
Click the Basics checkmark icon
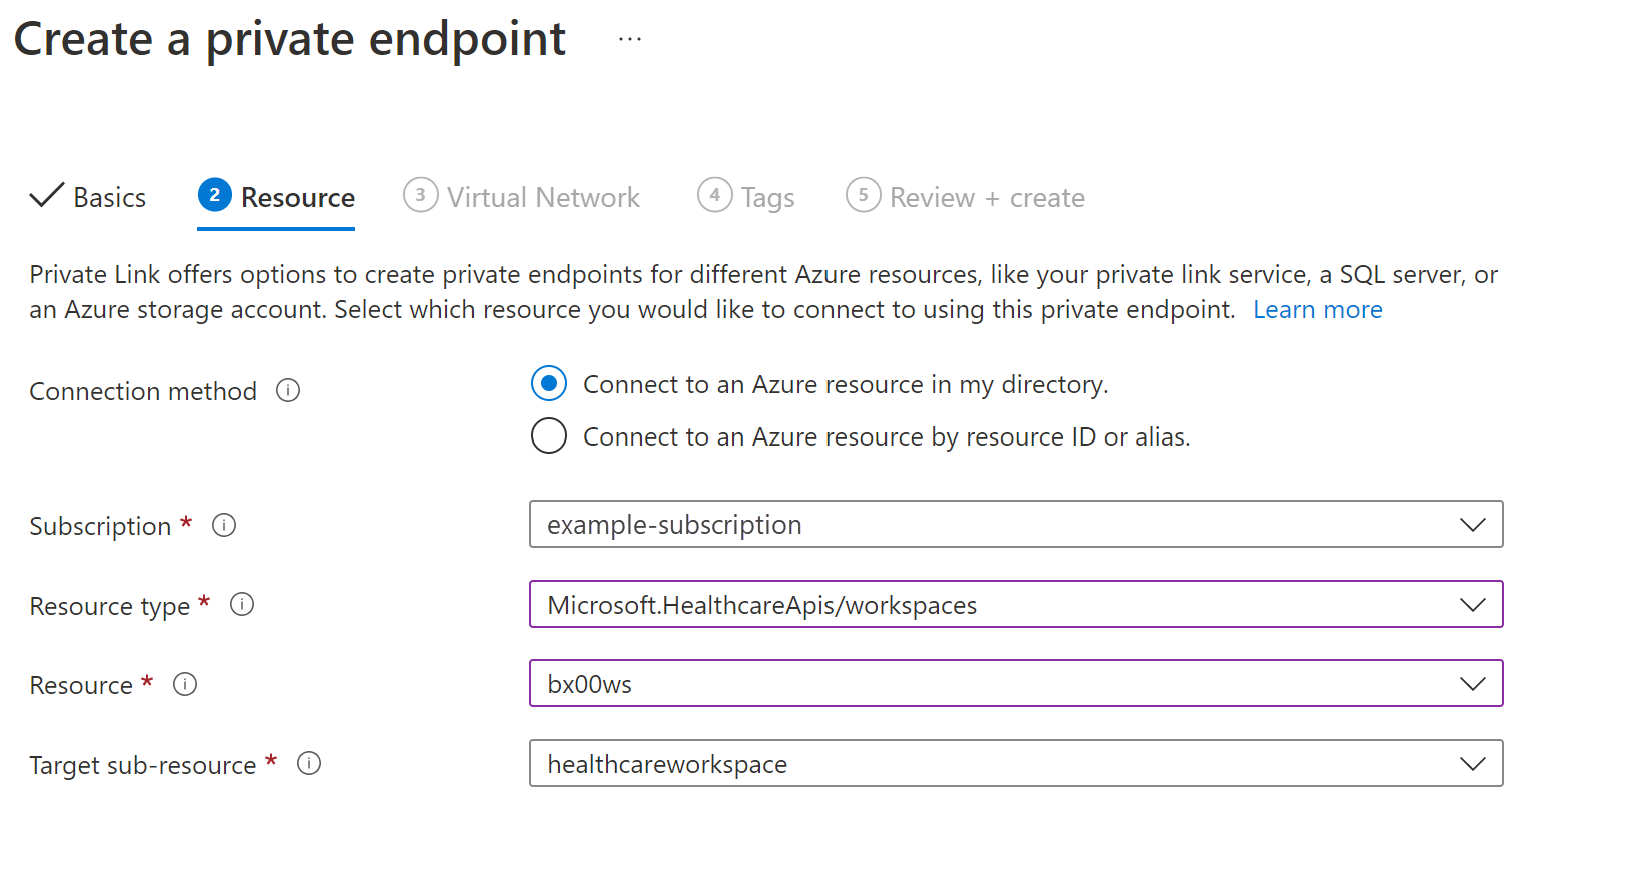(47, 195)
